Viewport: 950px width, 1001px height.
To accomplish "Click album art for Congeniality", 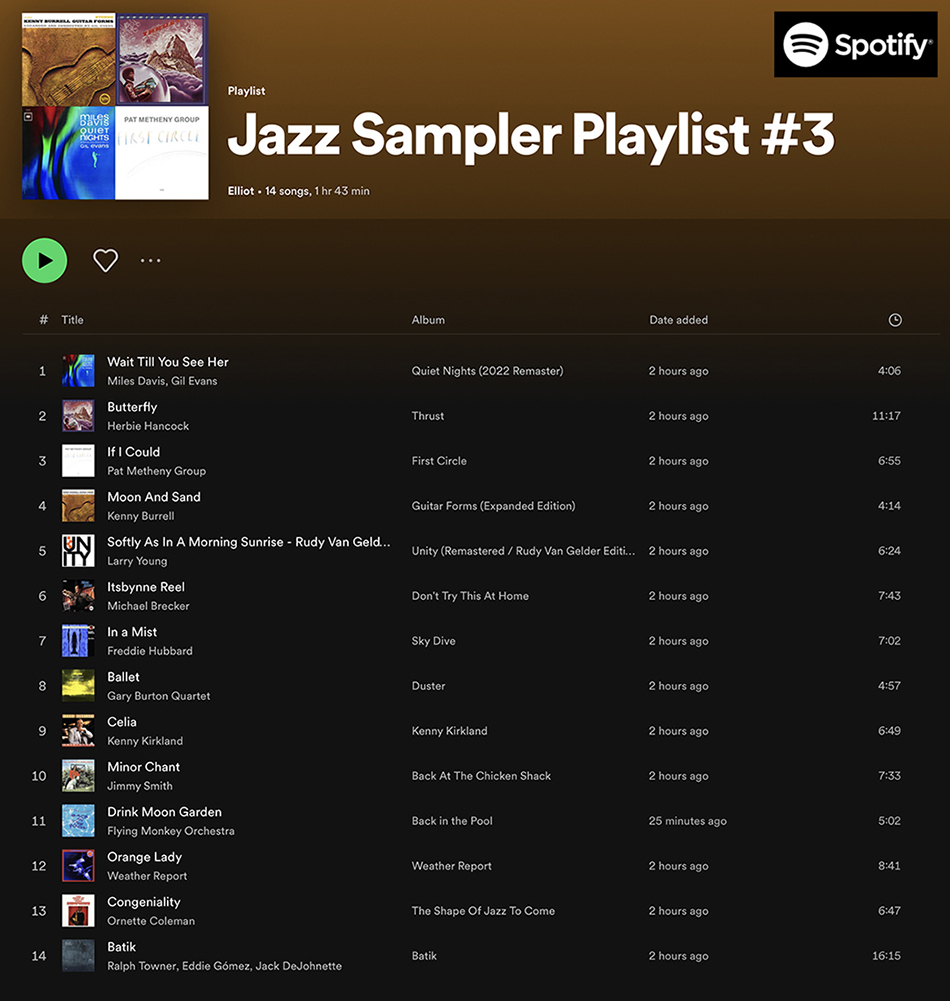I will click(78, 911).
